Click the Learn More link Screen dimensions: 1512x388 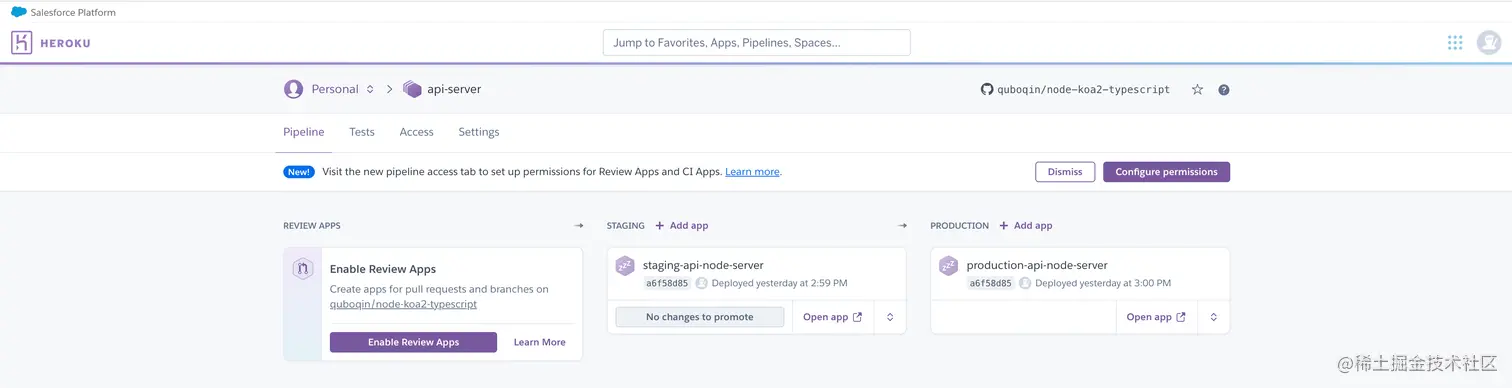[x=540, y=342]
